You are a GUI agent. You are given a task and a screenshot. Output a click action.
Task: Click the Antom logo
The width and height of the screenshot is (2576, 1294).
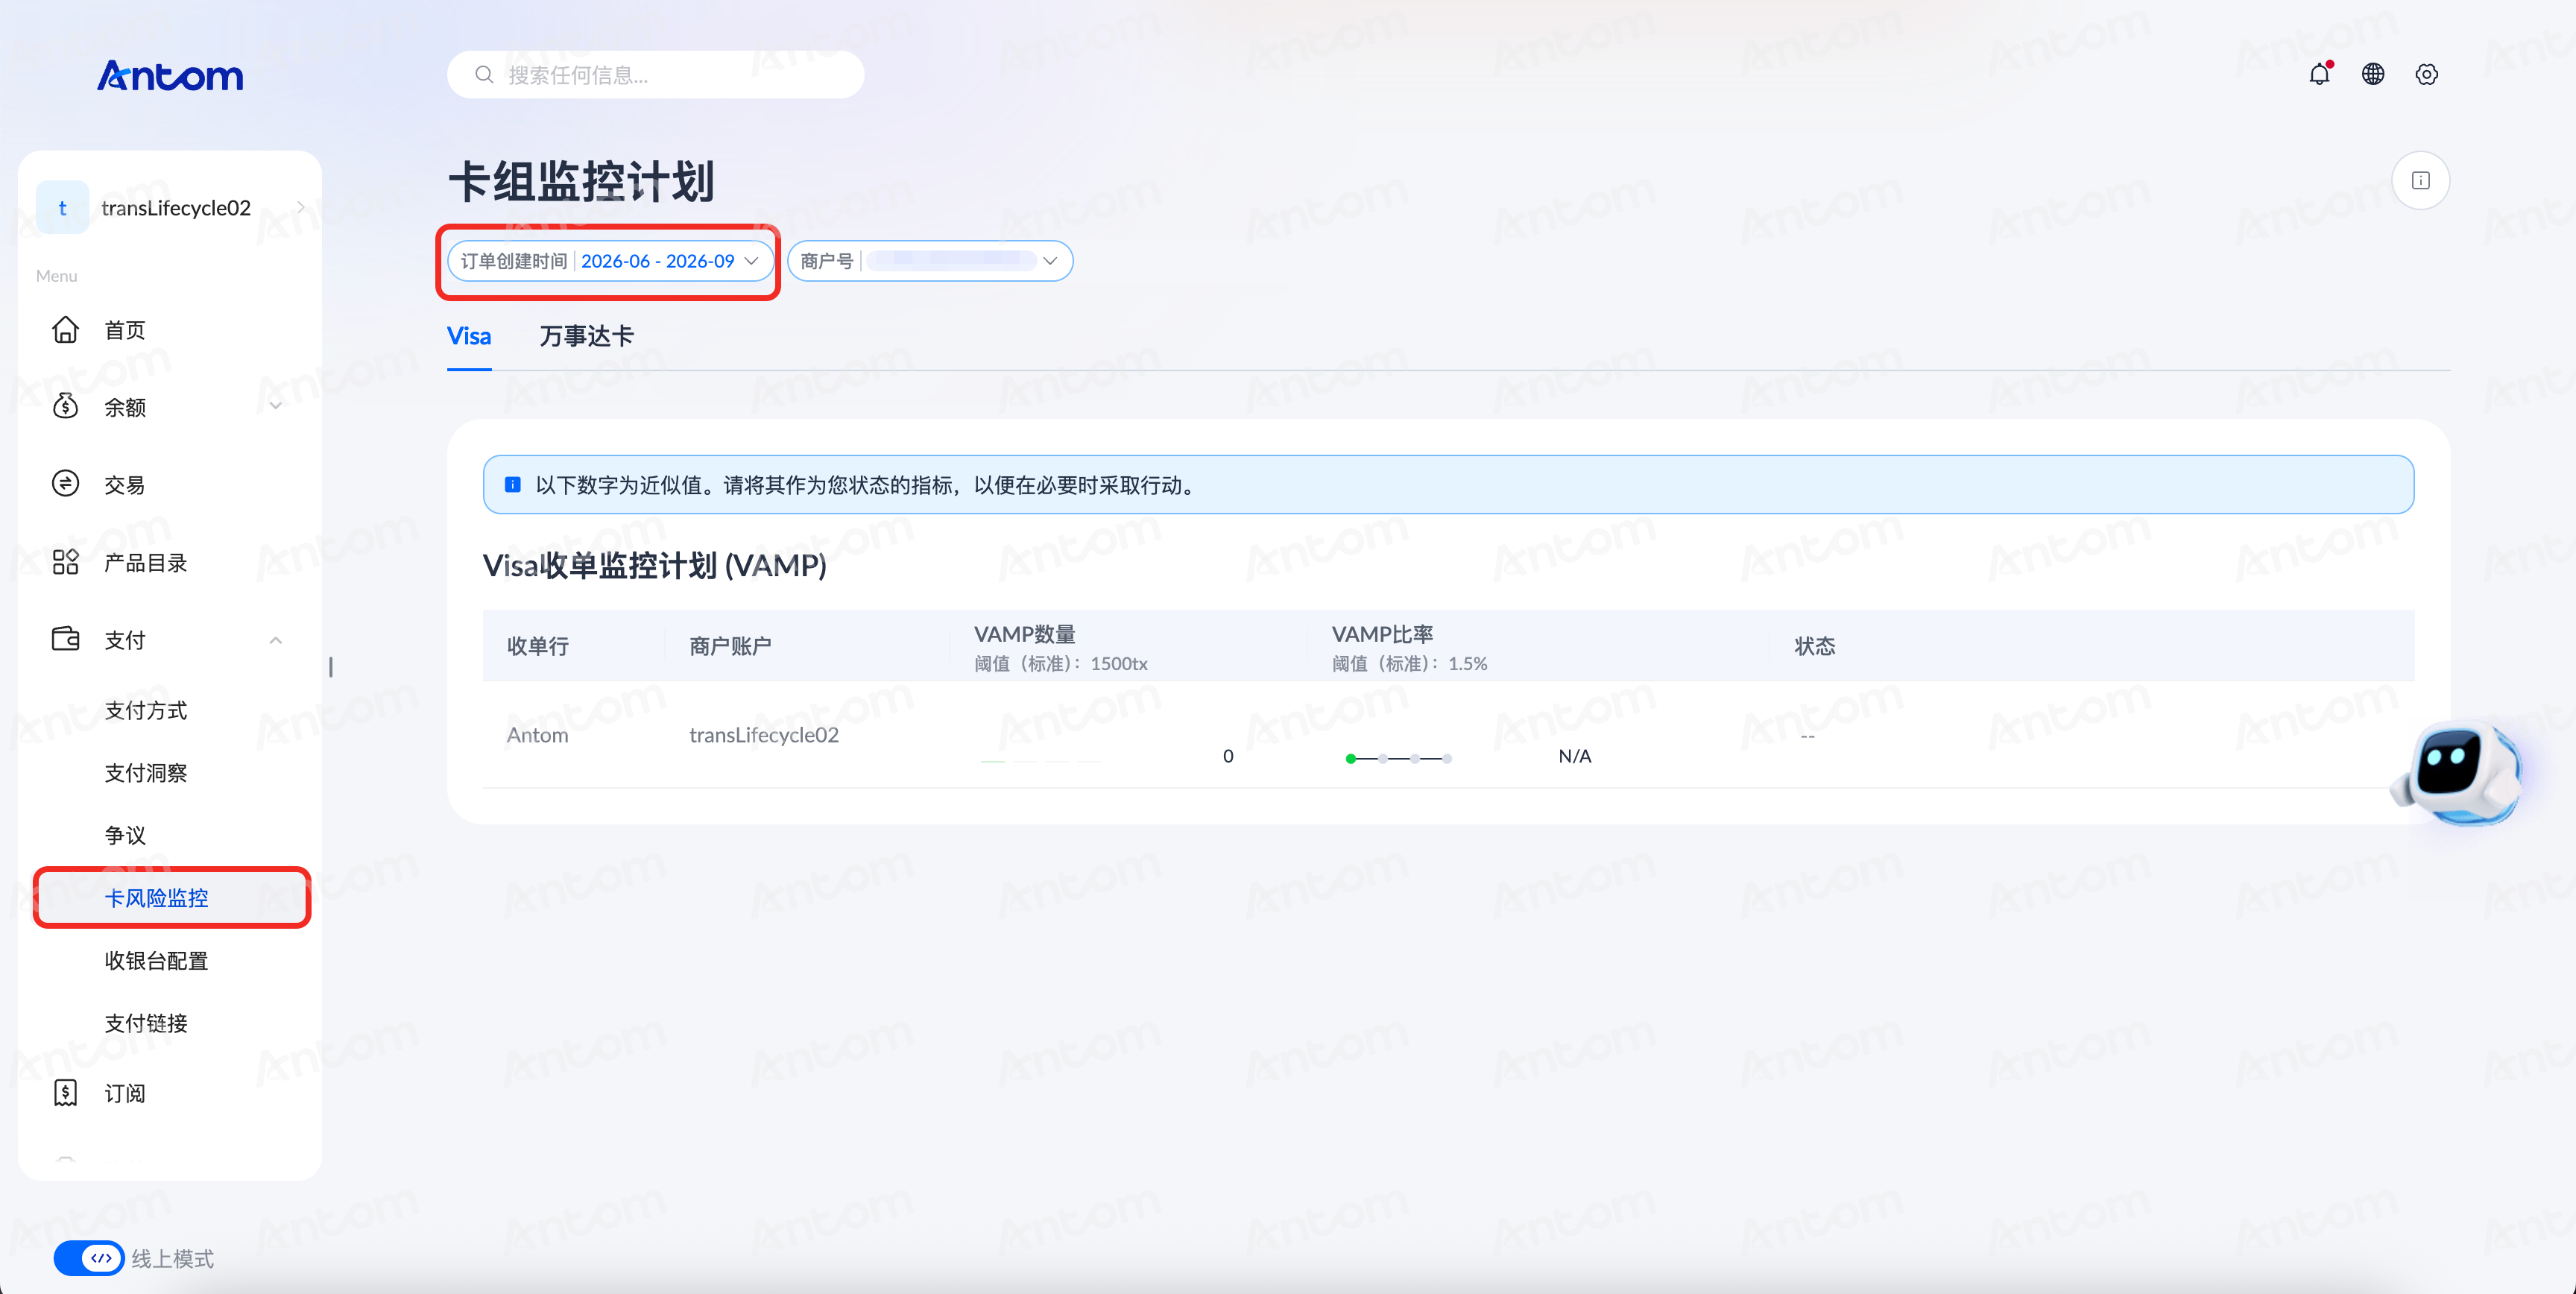pyautogui.click(x=170, y=75)
